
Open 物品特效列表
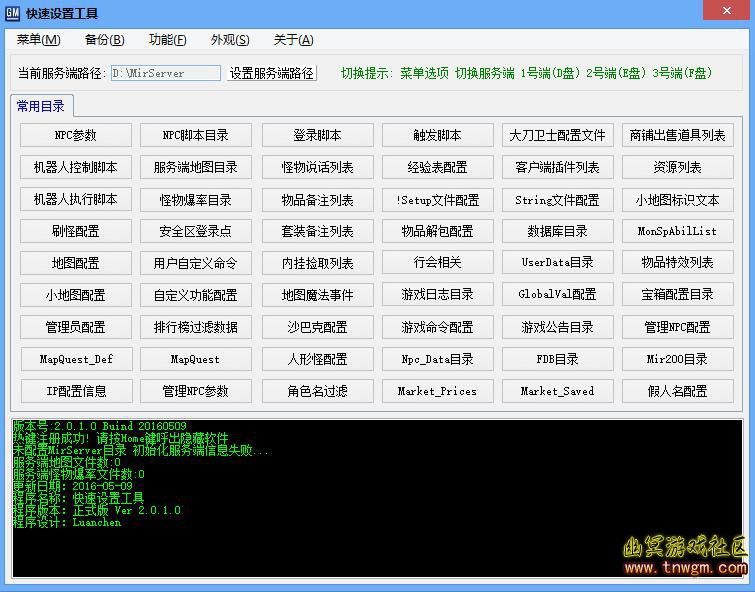(x=677, y=263)
